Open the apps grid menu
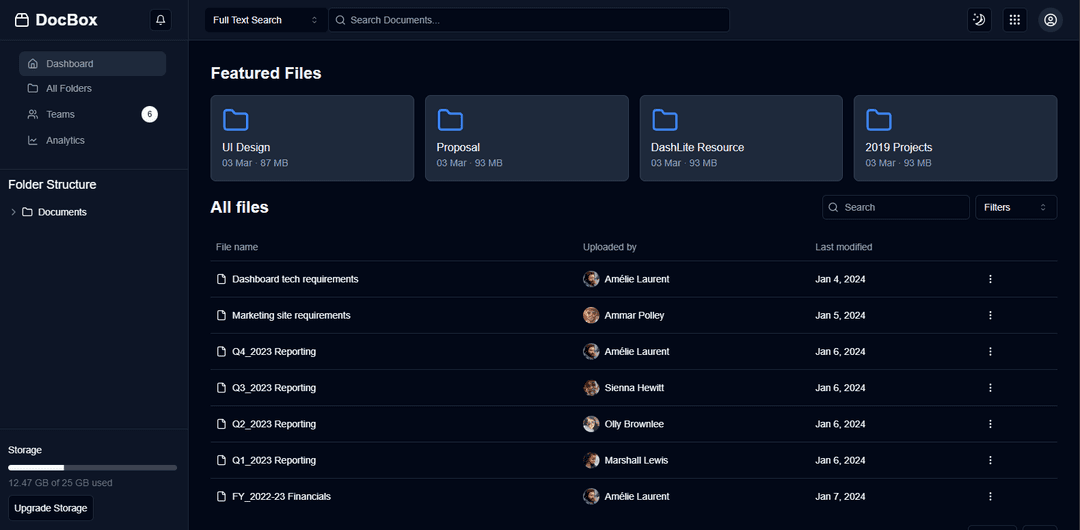1080x530 pixels. pos(1014,20)
